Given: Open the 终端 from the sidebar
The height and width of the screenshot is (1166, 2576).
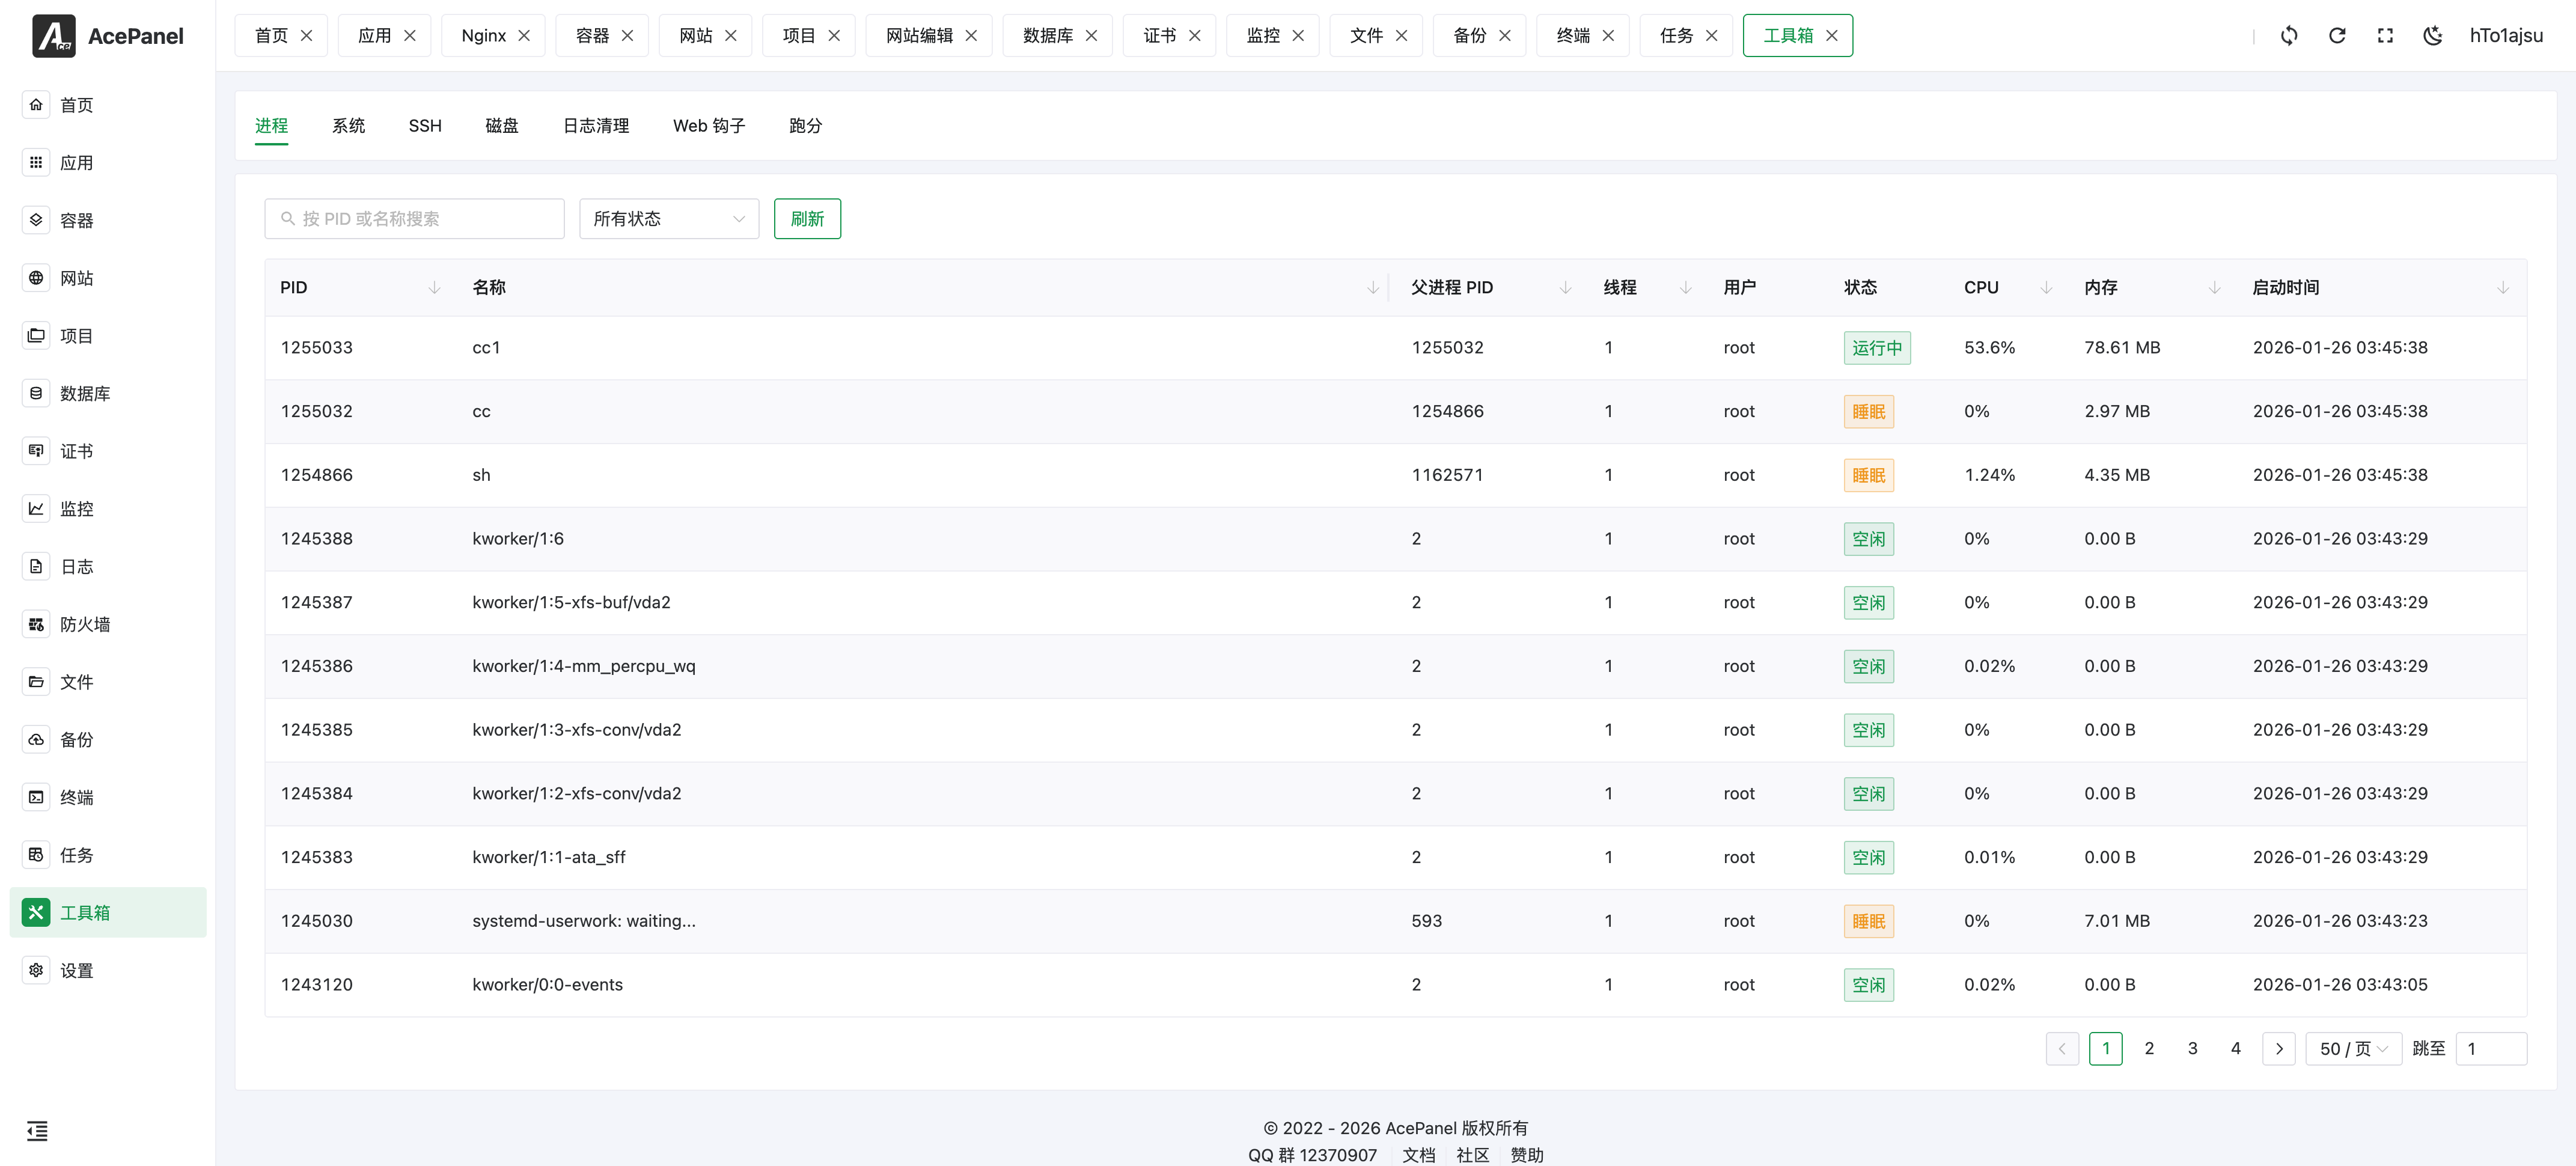Looking at the screenshot, I should [x=76, y=797].
